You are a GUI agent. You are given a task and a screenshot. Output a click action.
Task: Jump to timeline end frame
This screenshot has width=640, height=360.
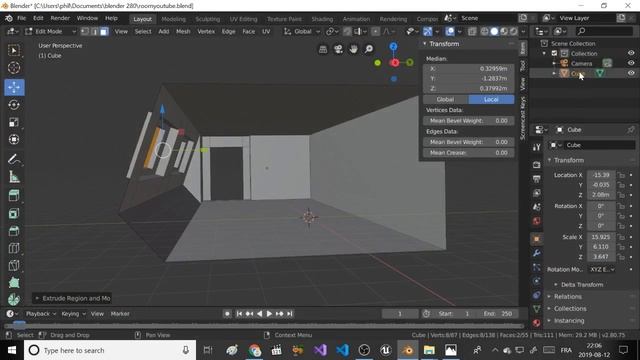(x=289, y=313)
